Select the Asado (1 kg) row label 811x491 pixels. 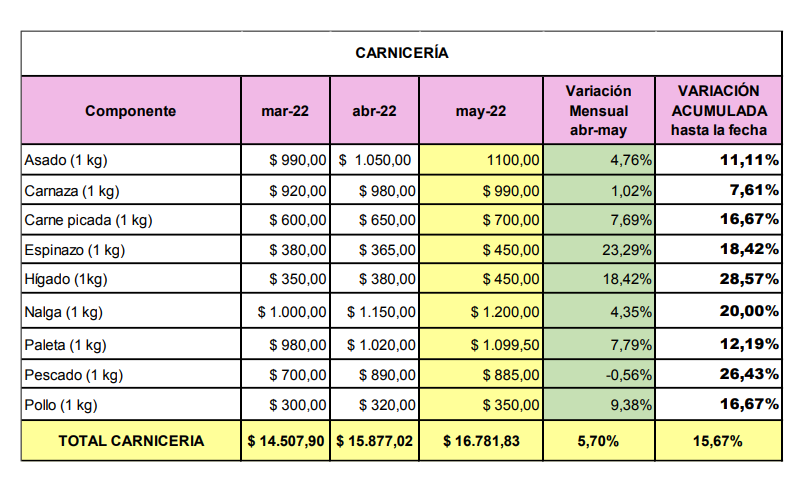coord(64,159)
